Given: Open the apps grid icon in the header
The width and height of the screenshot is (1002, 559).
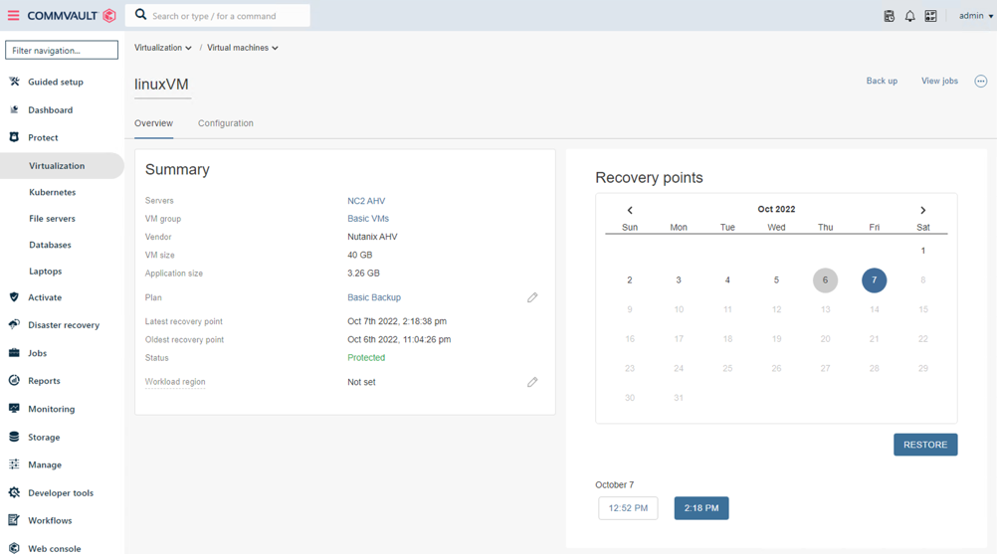Looking at the screenshot, I should click(931, 16).
